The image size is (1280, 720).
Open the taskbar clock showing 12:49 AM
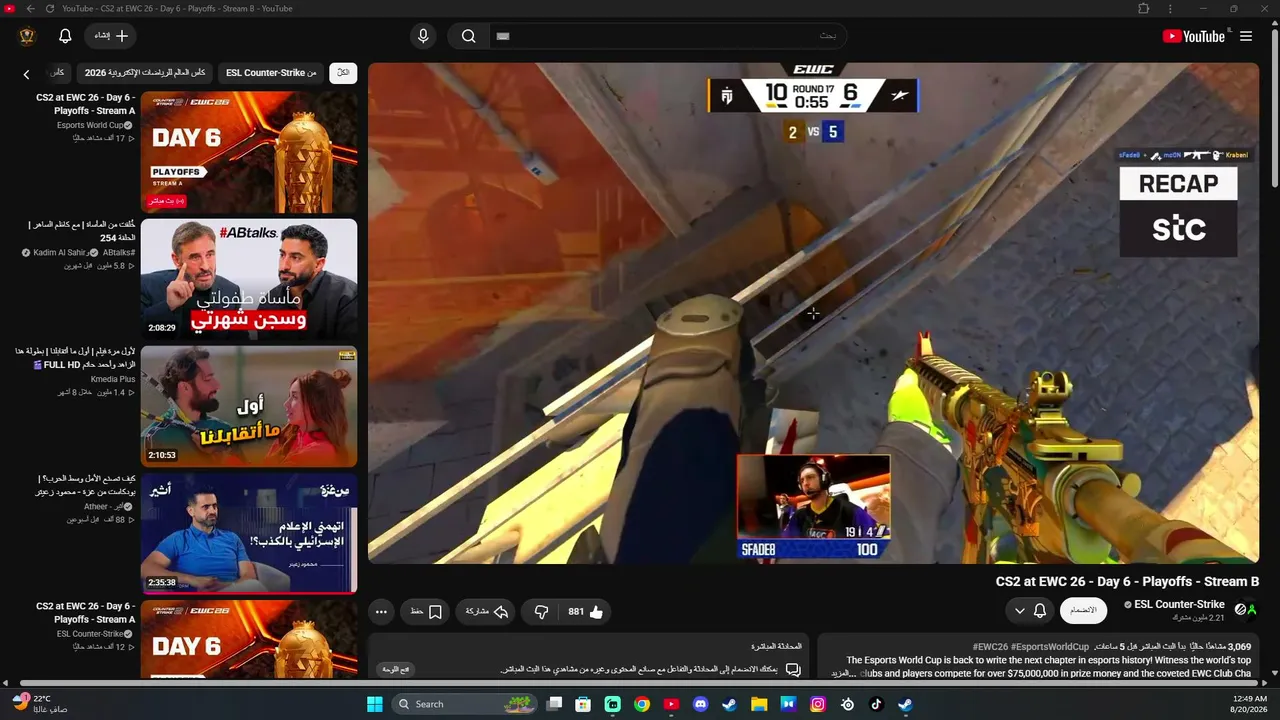(x=1250, y=704)
